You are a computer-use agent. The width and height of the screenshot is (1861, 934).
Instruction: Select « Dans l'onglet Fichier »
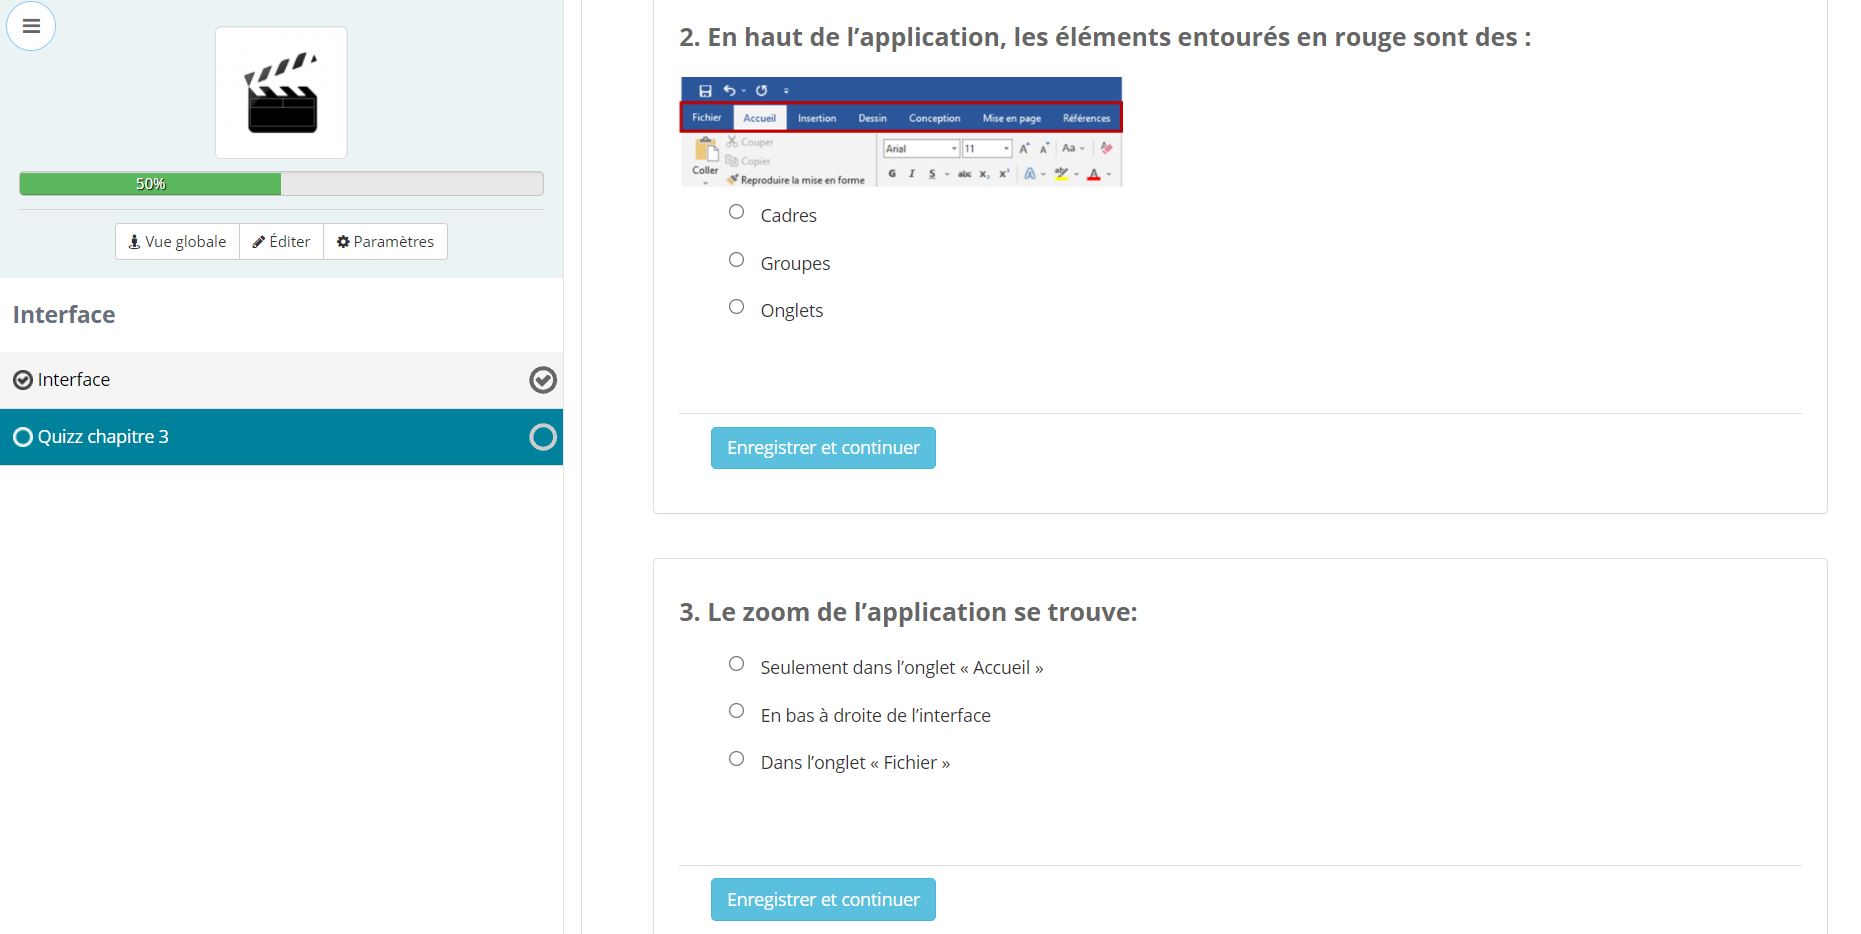(x=736, y=758)
